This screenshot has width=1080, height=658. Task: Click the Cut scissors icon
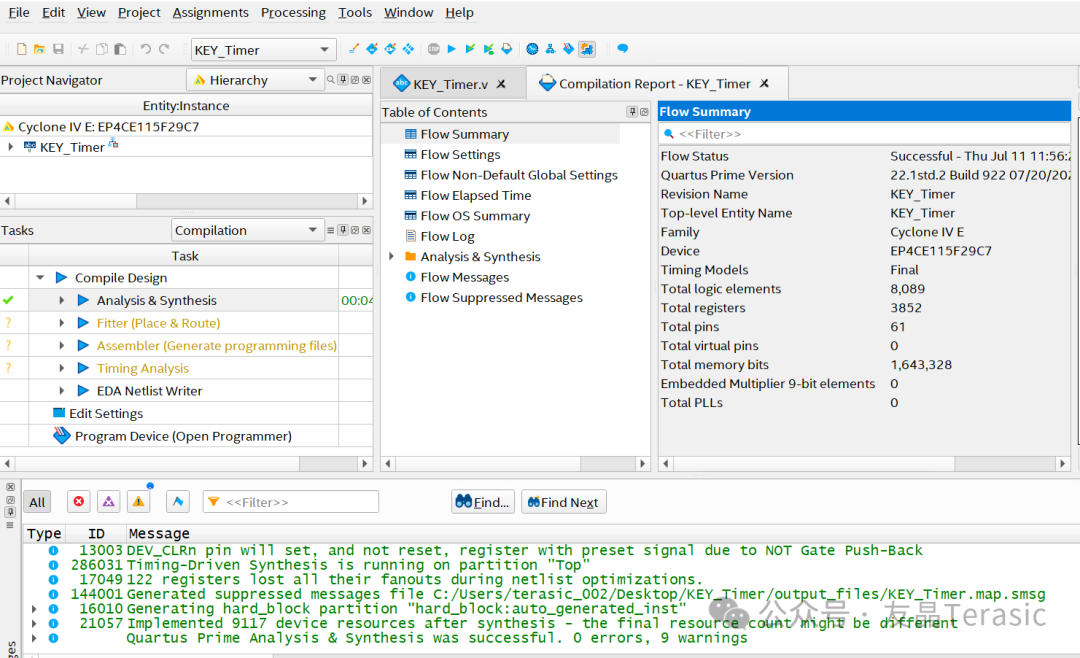(83, 49)
